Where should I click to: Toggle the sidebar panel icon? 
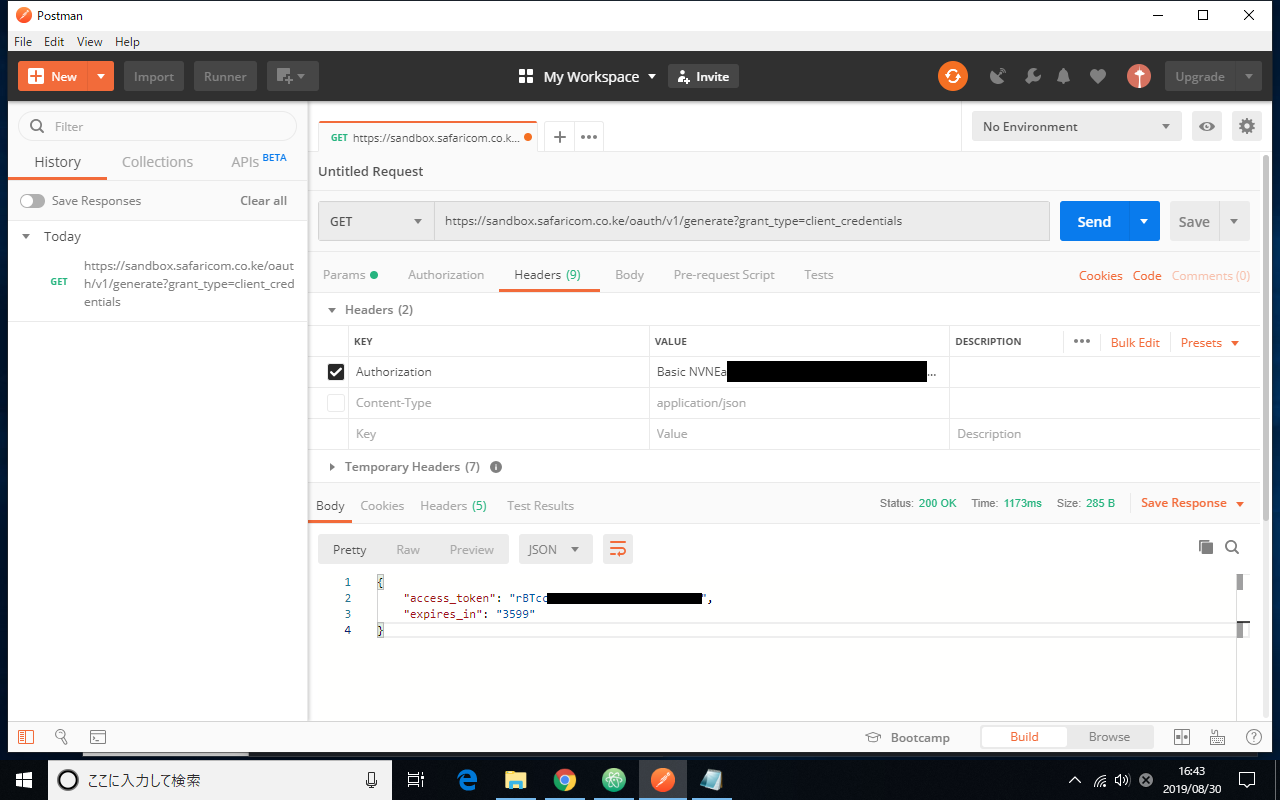[26, 737]
